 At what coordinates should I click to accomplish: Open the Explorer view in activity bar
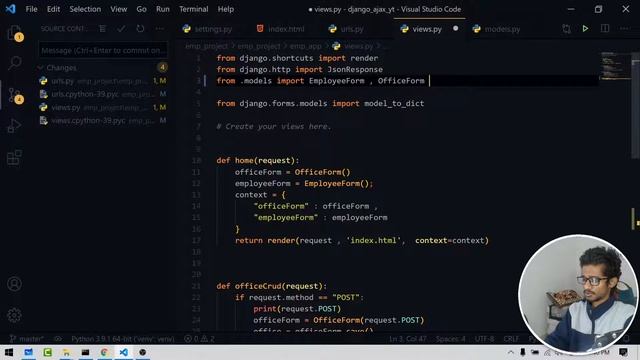(x=15, y=33)
